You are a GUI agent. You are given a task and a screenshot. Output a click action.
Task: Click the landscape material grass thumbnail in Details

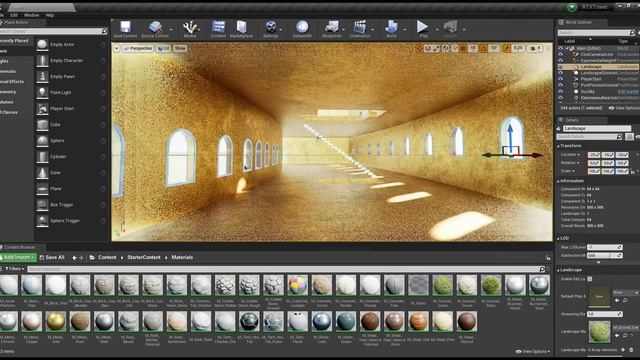599,331
